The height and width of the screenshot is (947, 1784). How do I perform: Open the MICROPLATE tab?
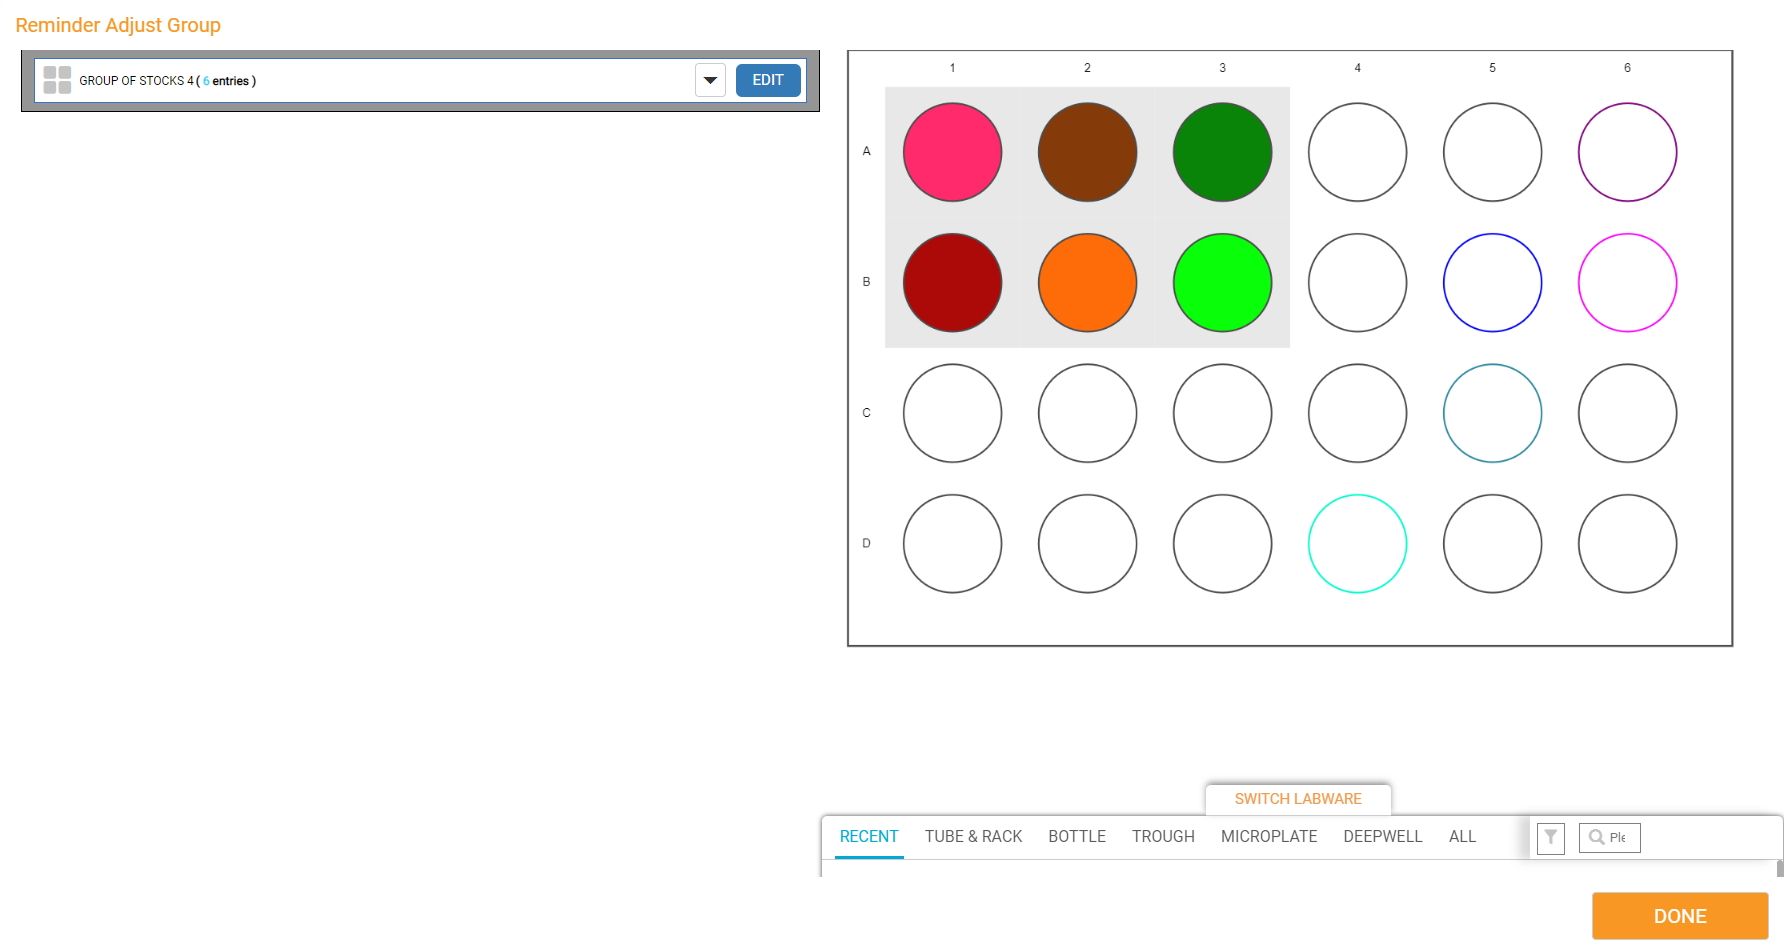(x=1269, y=837)
